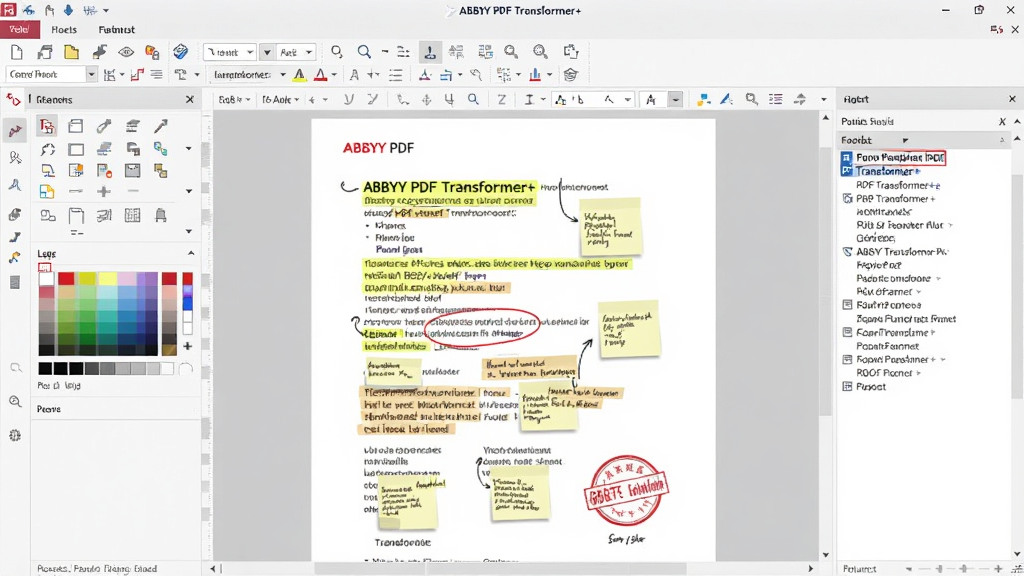
Task: Click the list view icon in document toolbar
Action: pos(776,99)
